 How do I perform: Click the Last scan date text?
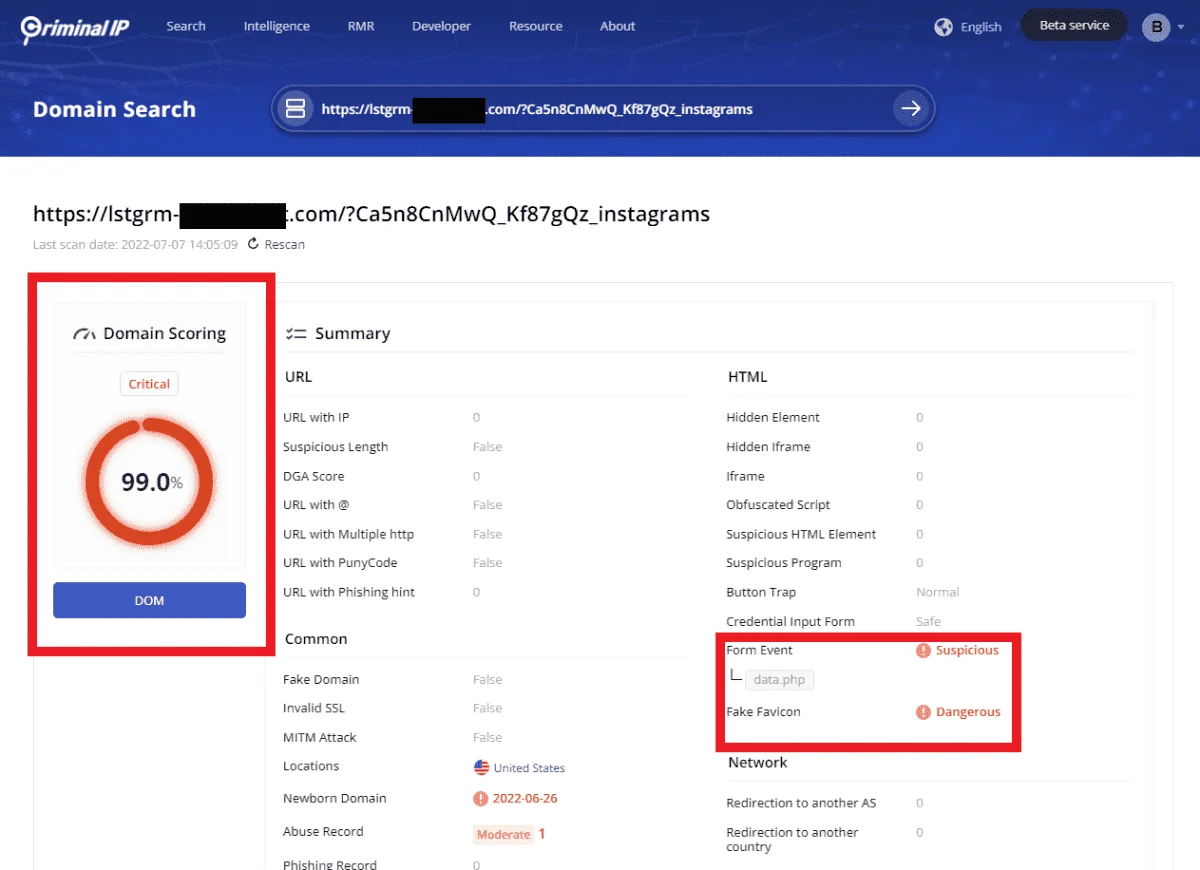click(135, 244)
